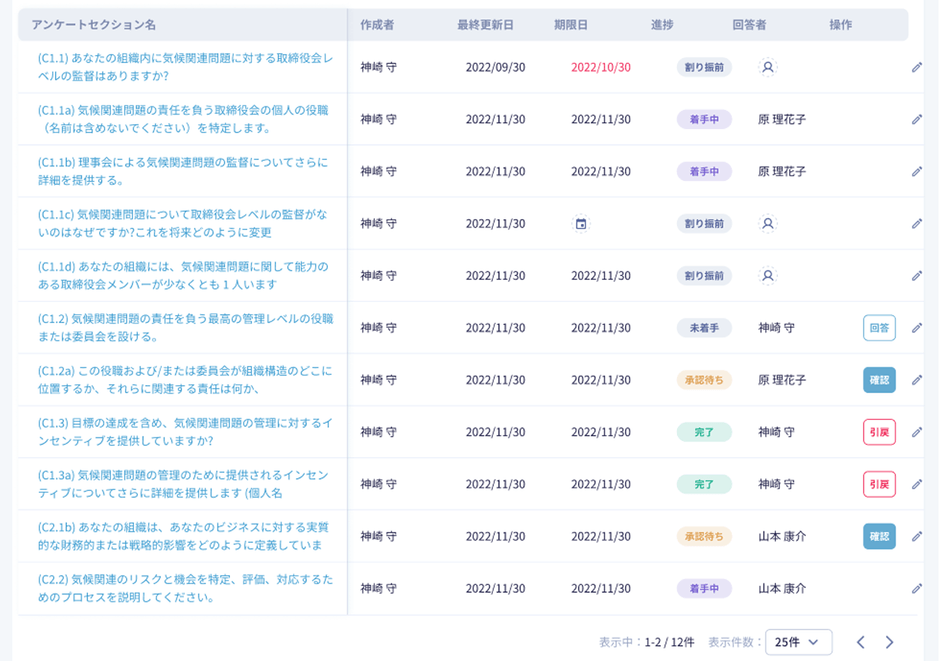Click the left chevron pagination arrow
The height and width of the screenshot is (661, 940).
tap(861, 643)
